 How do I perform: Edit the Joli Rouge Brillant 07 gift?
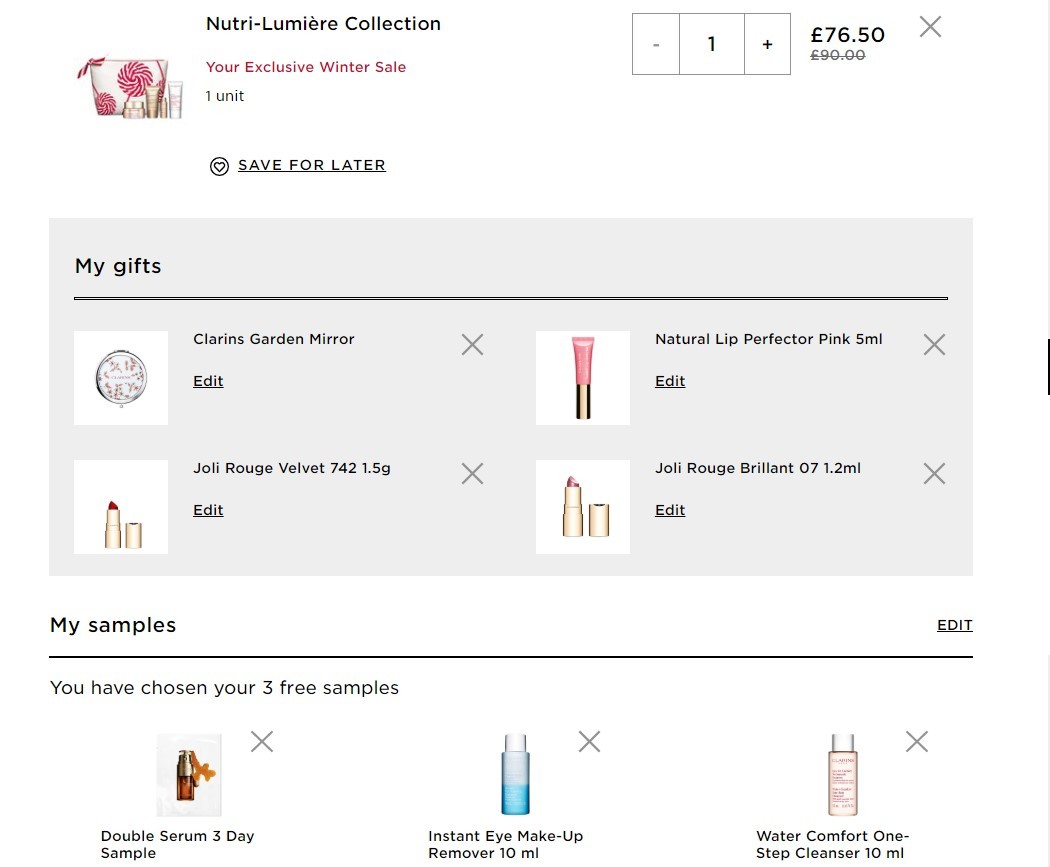670,510
